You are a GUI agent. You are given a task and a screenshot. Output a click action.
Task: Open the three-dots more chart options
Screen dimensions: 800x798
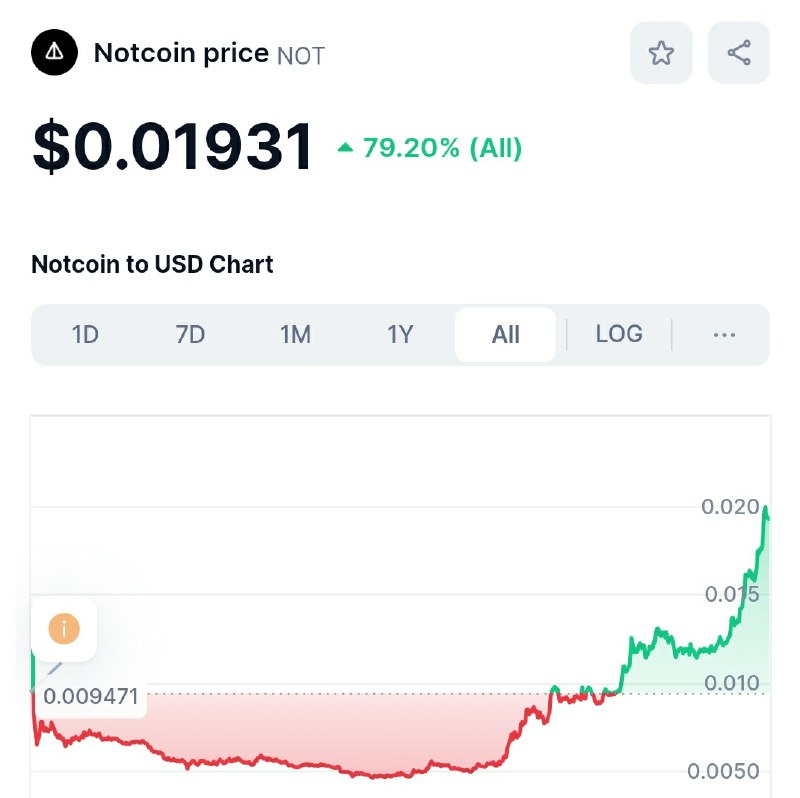(724, 335)
